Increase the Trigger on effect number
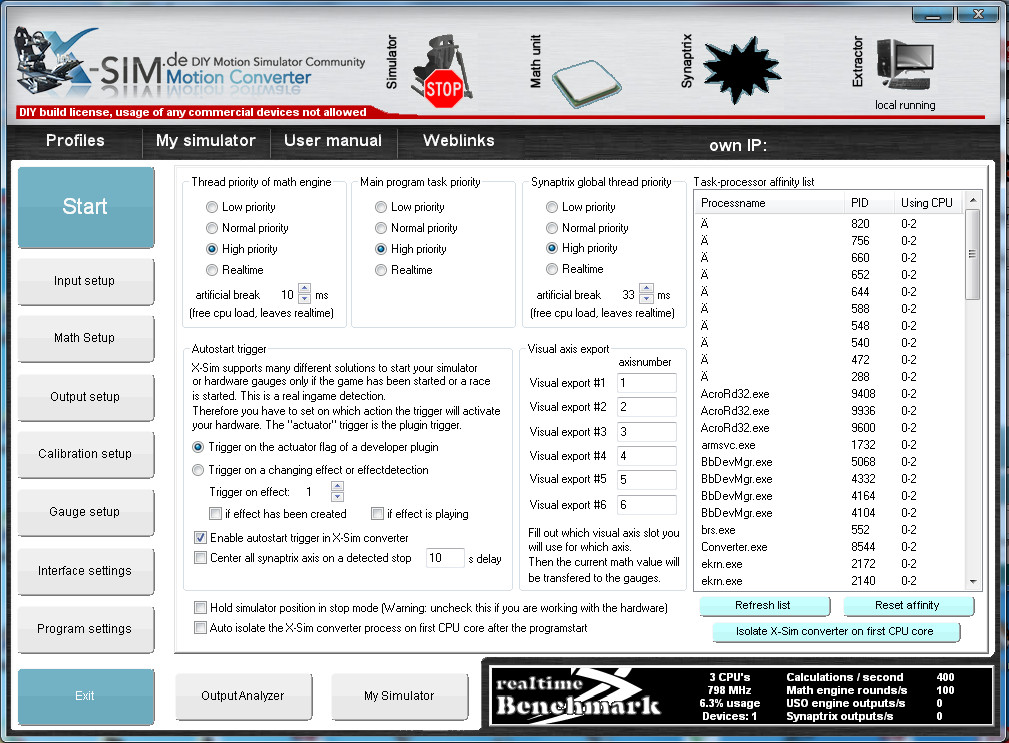 [x=337, y=487]
